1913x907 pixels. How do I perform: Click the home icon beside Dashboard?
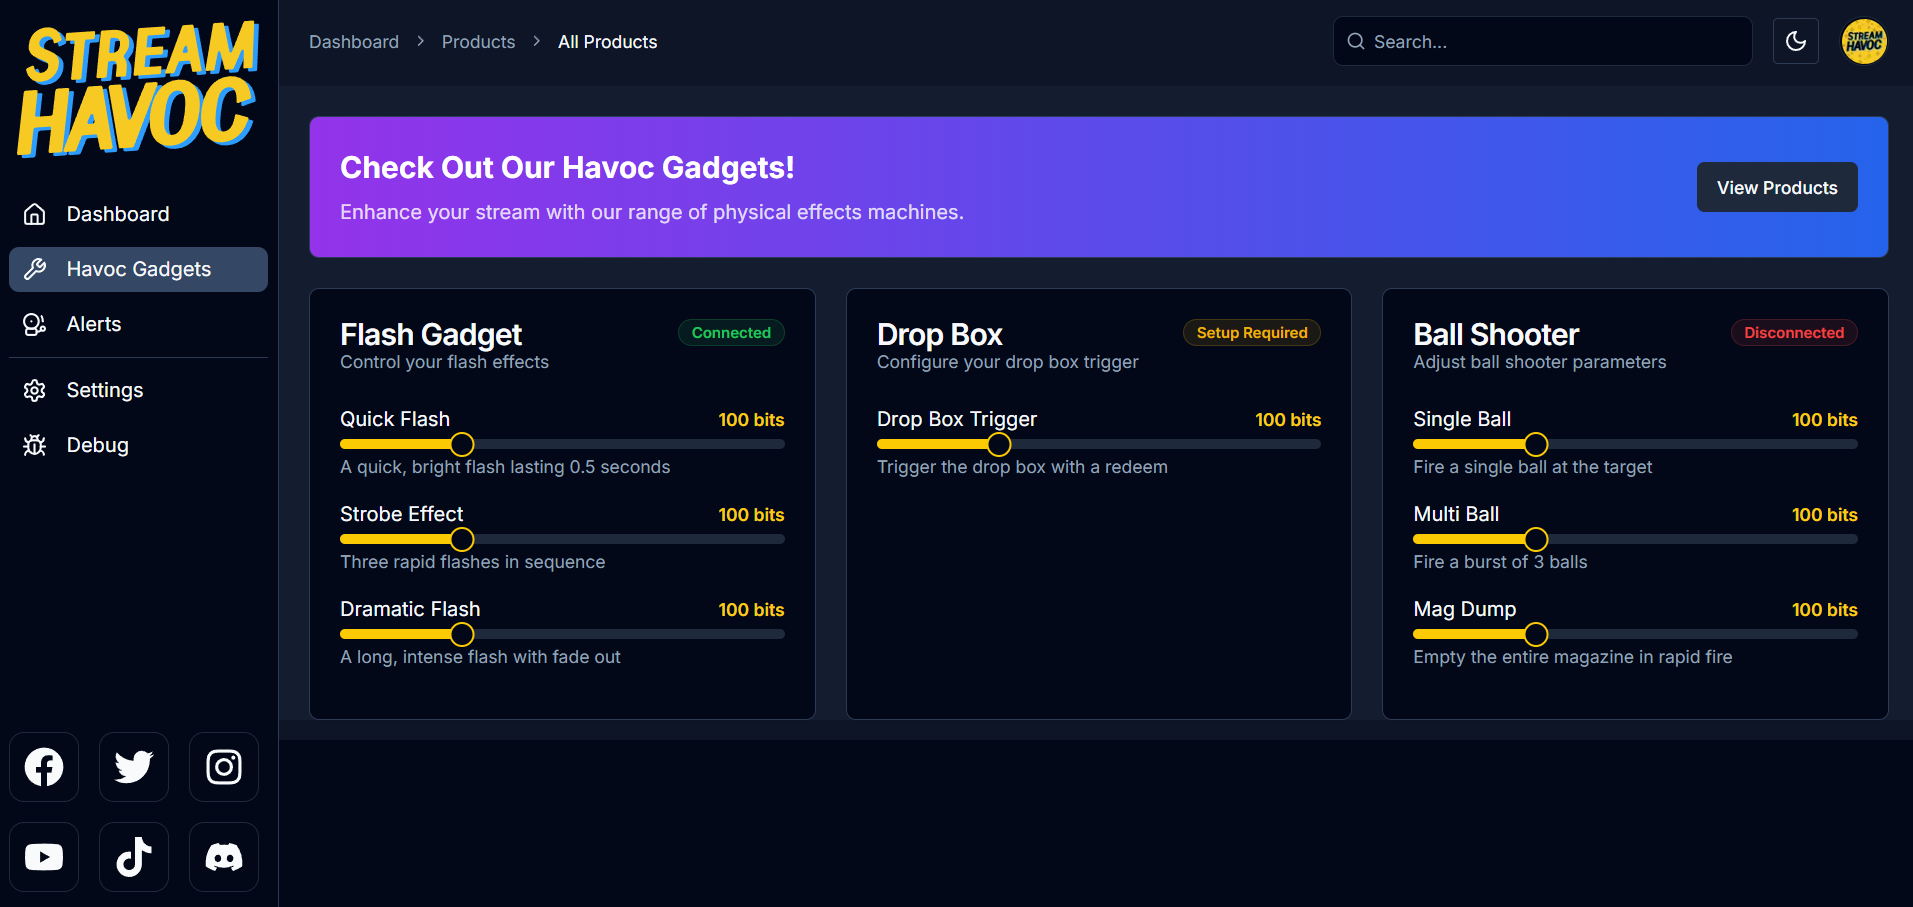click(x=35, y=214)
